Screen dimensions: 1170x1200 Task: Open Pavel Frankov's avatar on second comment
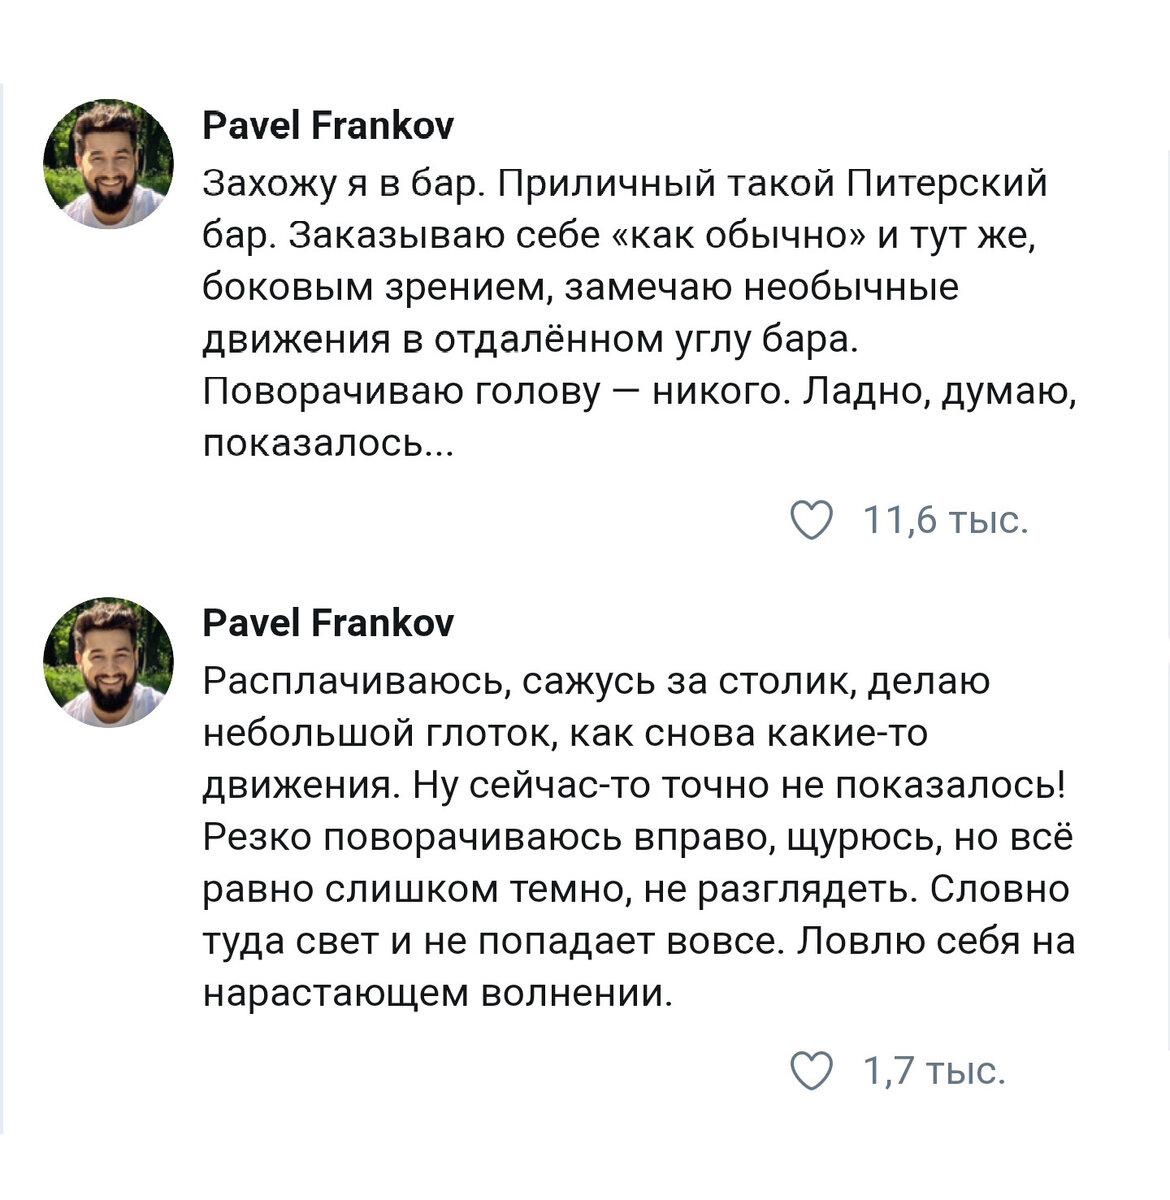pyautogui.click(x=108, y=663)
